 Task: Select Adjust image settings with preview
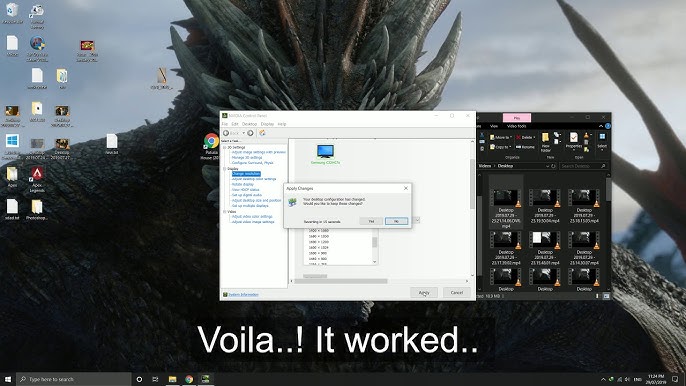click(x=258, y=152)
